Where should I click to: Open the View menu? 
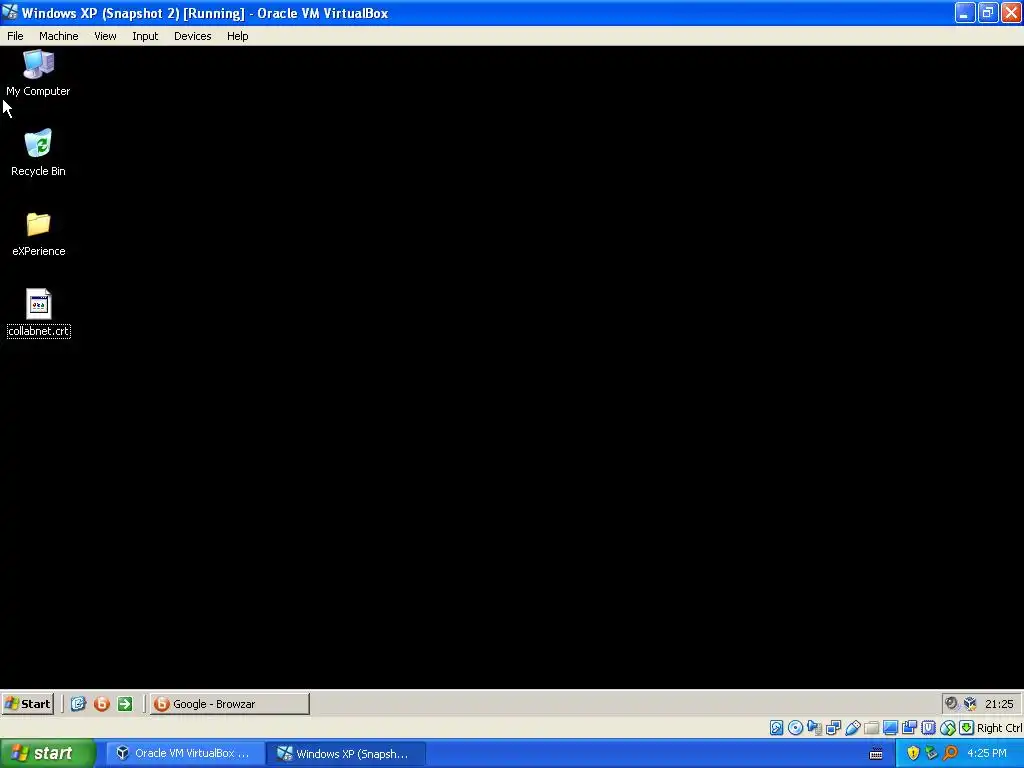click(x=105, y=36)
